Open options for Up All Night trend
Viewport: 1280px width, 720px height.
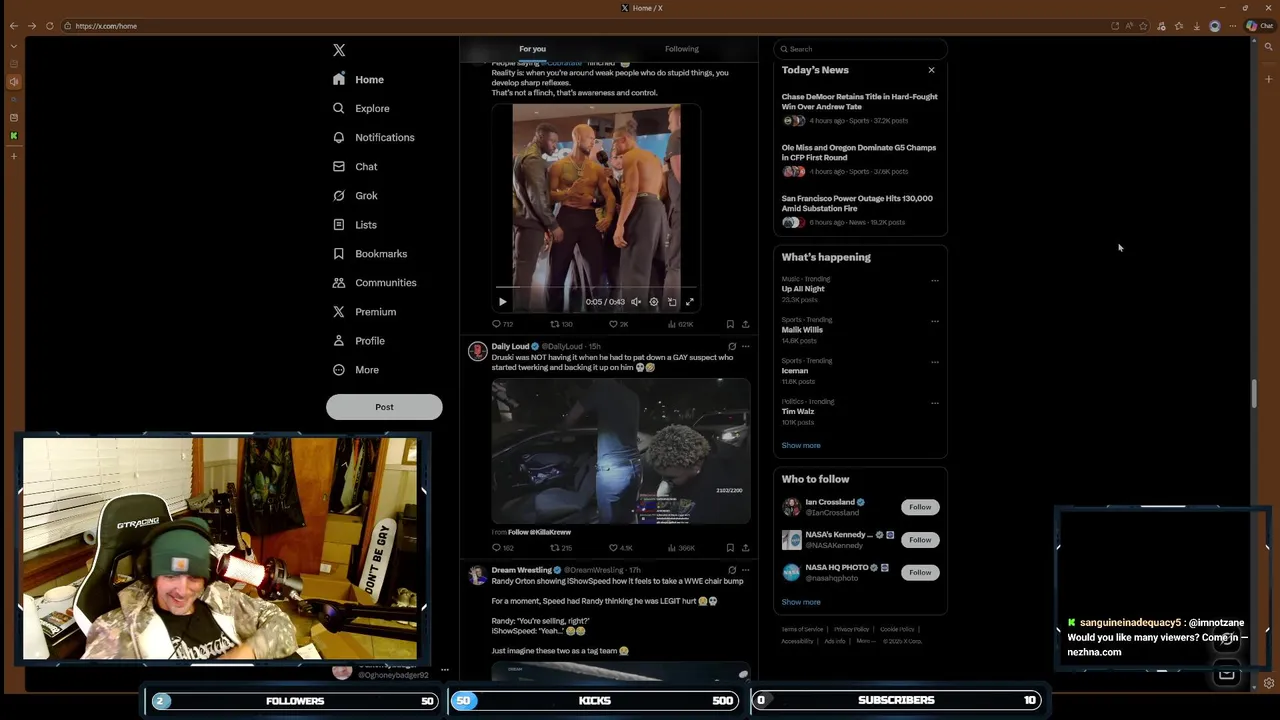[x=935, y=280]
